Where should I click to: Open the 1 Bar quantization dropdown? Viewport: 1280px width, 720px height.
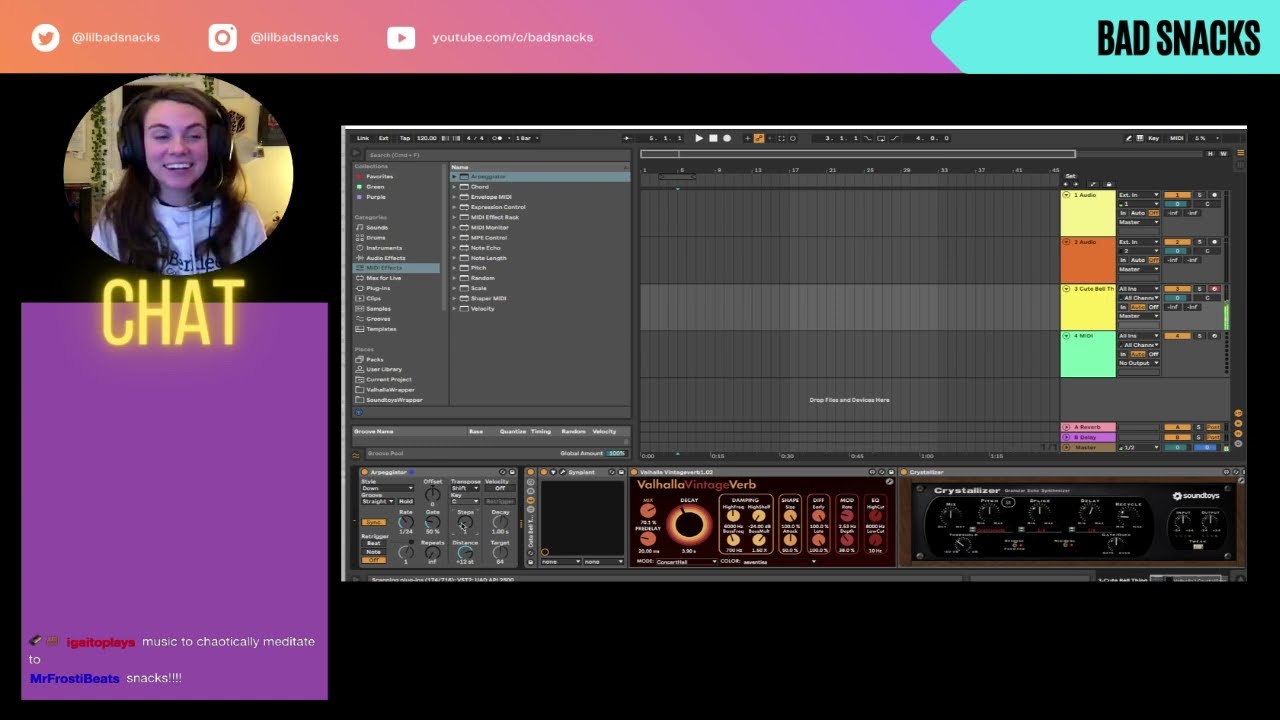526,138
